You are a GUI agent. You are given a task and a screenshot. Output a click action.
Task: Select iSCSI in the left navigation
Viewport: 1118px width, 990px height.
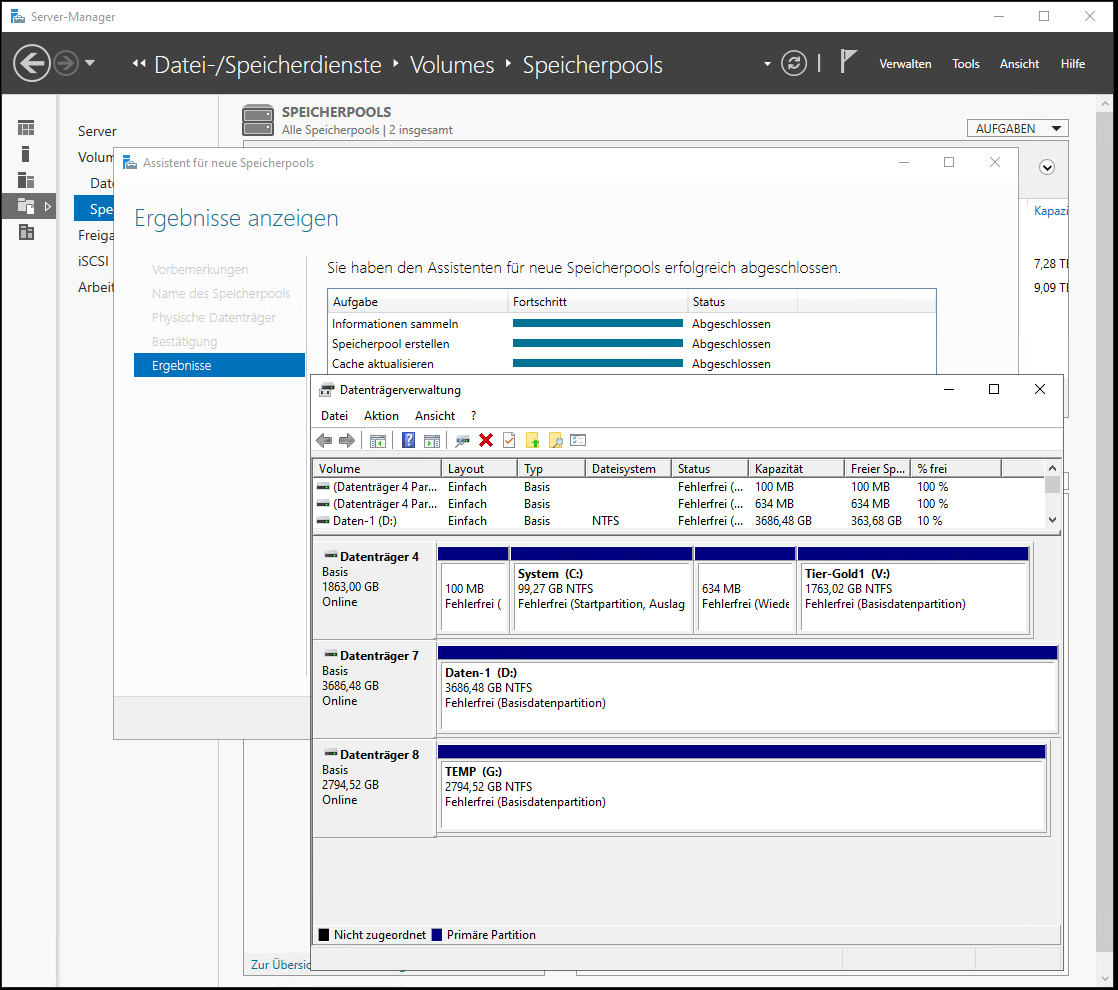click(93, 261)
